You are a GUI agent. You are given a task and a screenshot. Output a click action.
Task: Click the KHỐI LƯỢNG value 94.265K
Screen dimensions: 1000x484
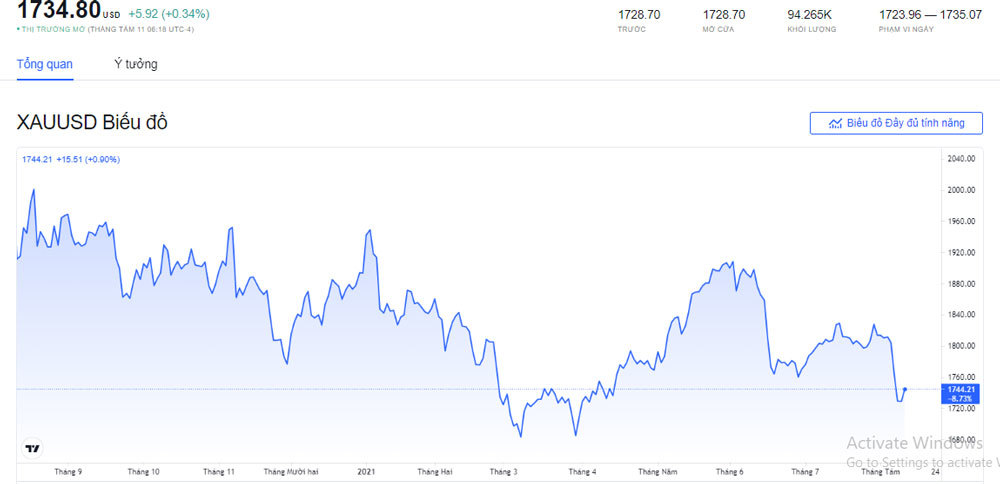pos(809,15)
